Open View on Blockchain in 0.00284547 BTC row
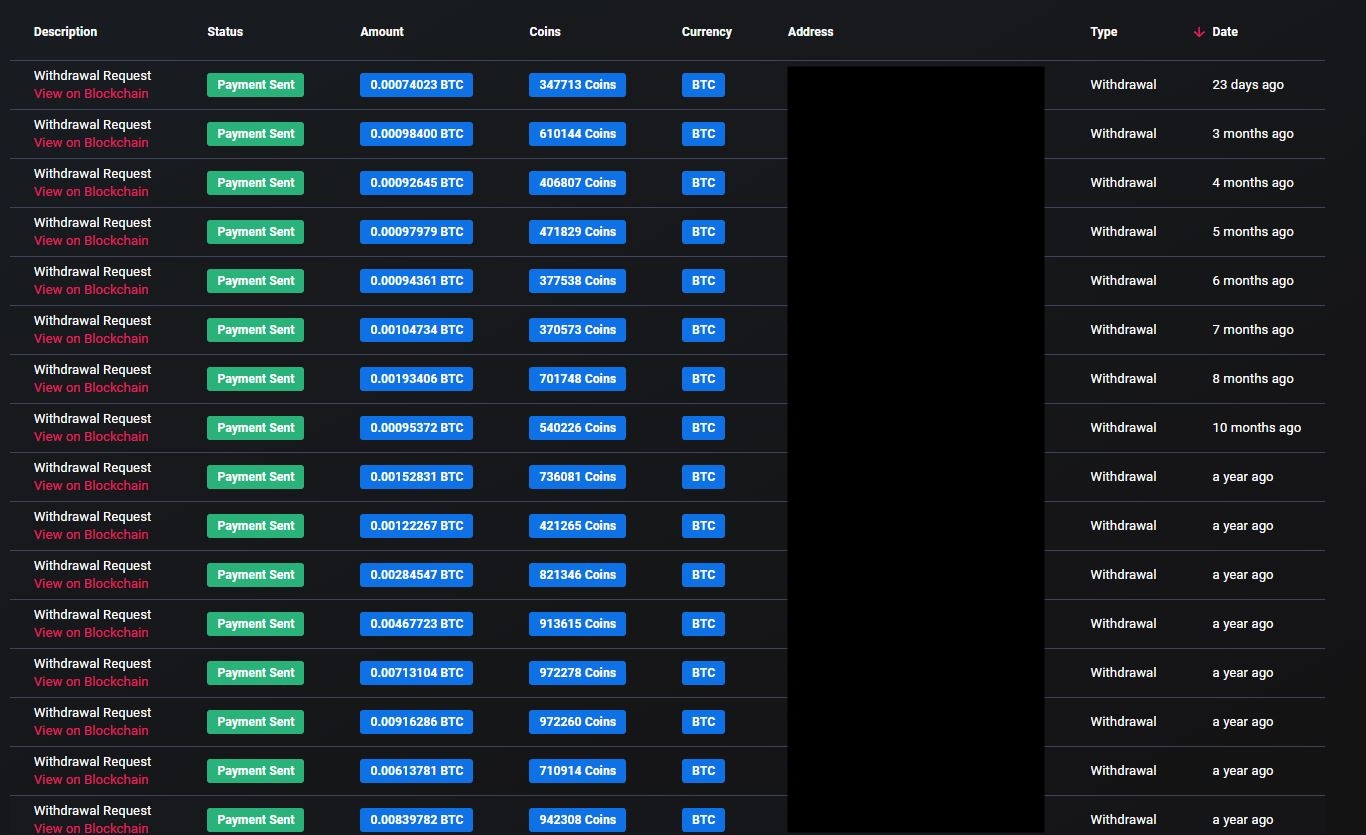1366x835 pixels. point(91,584)
